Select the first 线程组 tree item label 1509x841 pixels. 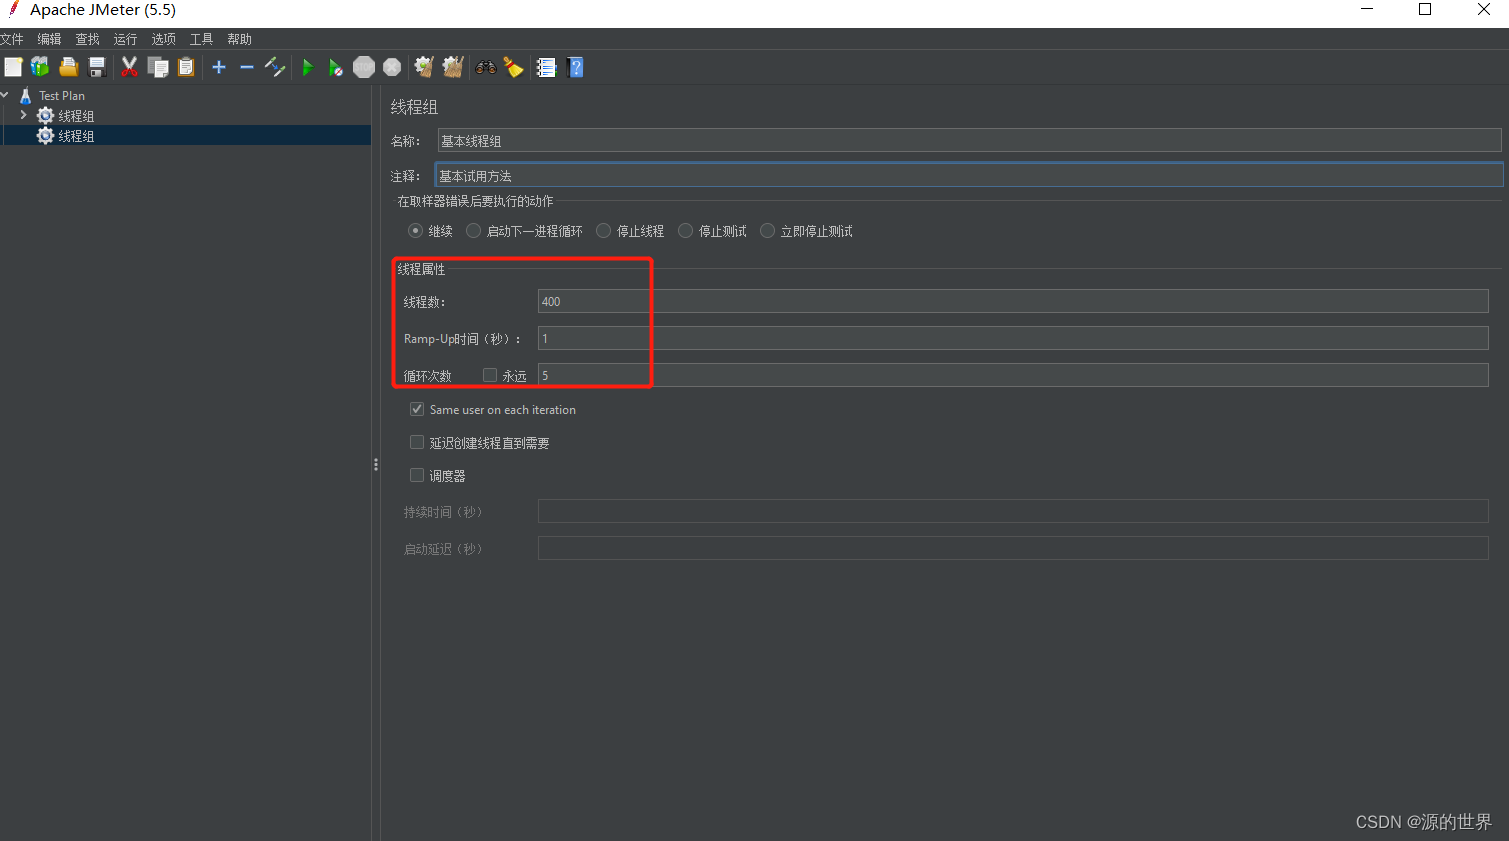coord(76,116)
